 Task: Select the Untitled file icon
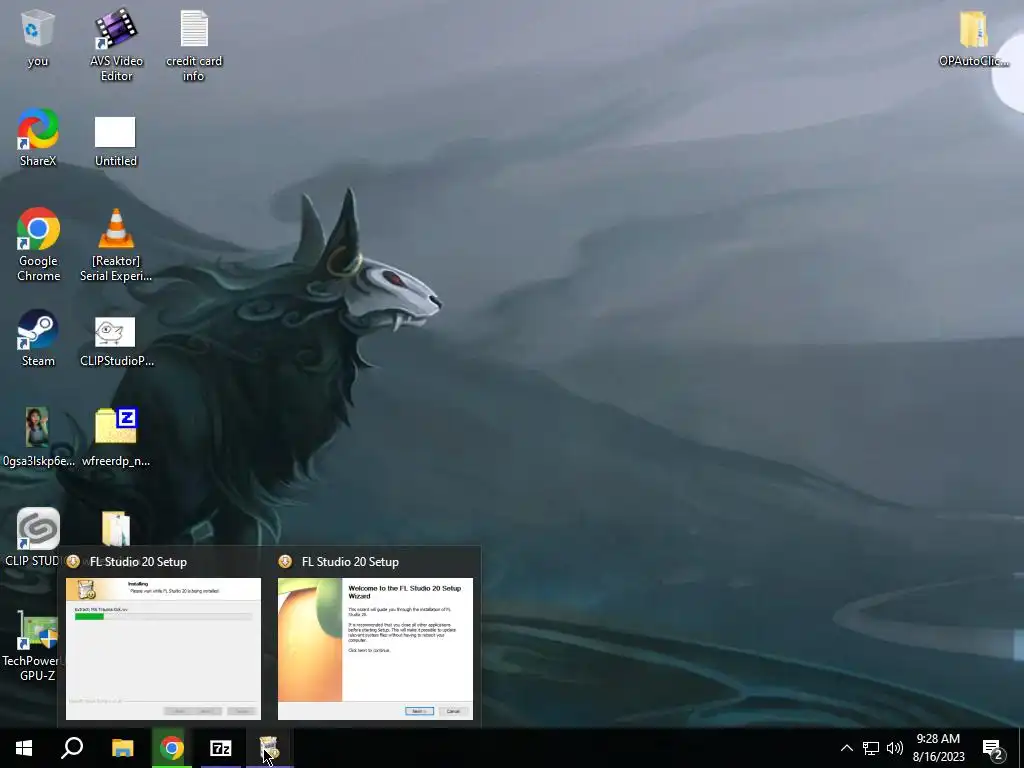[x=116, y=141]
